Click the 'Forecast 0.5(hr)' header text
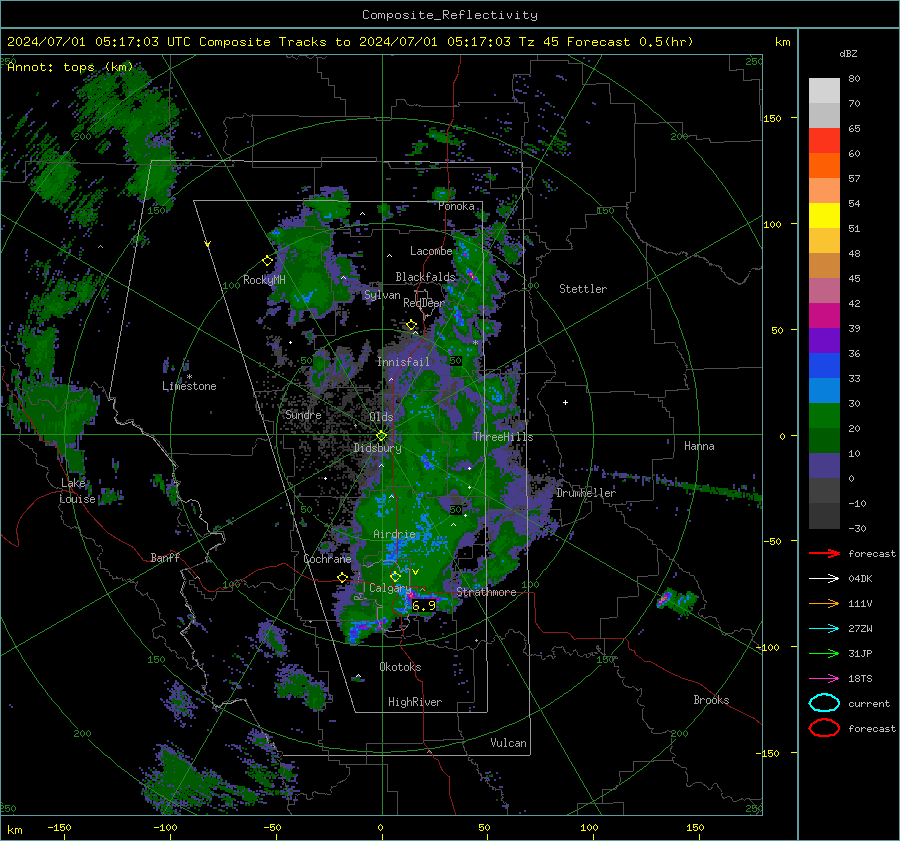This screenshot has width=900, height=841. click(x=630, y=42)
